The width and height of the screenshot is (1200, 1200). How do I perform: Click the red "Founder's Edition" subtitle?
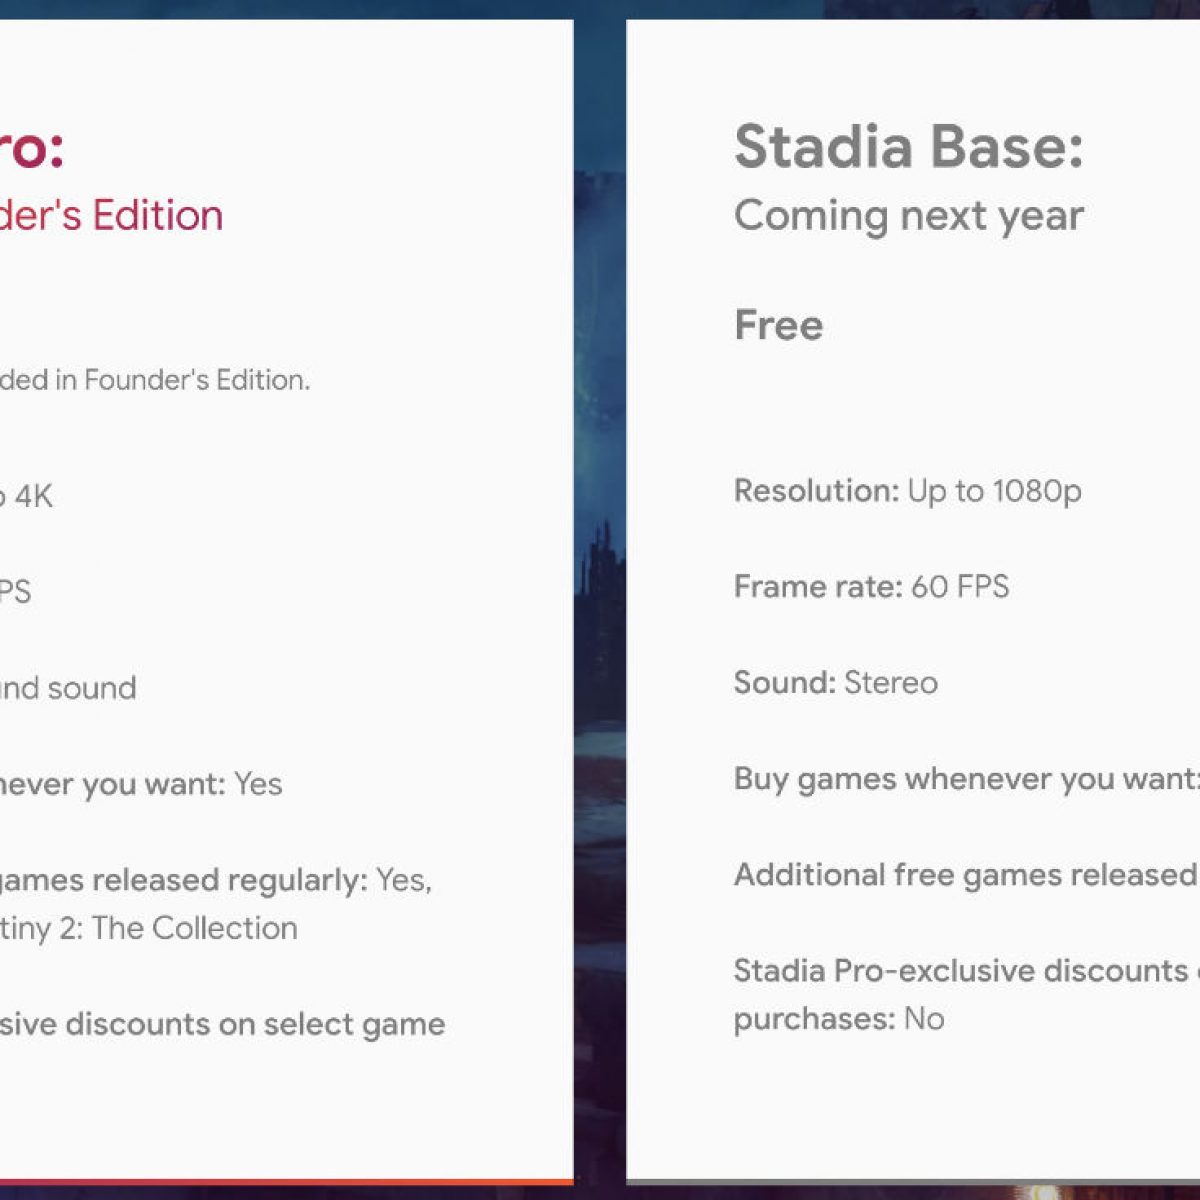(x=111, y=216)
